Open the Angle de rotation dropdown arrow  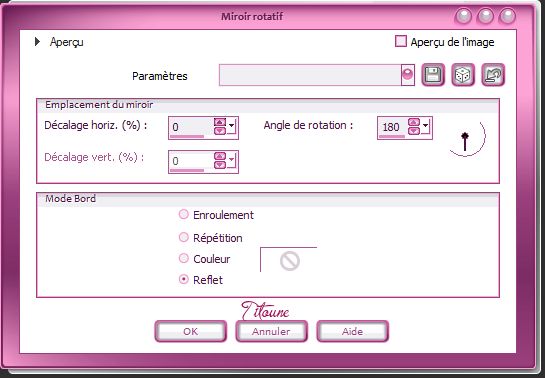coord(426,125)
